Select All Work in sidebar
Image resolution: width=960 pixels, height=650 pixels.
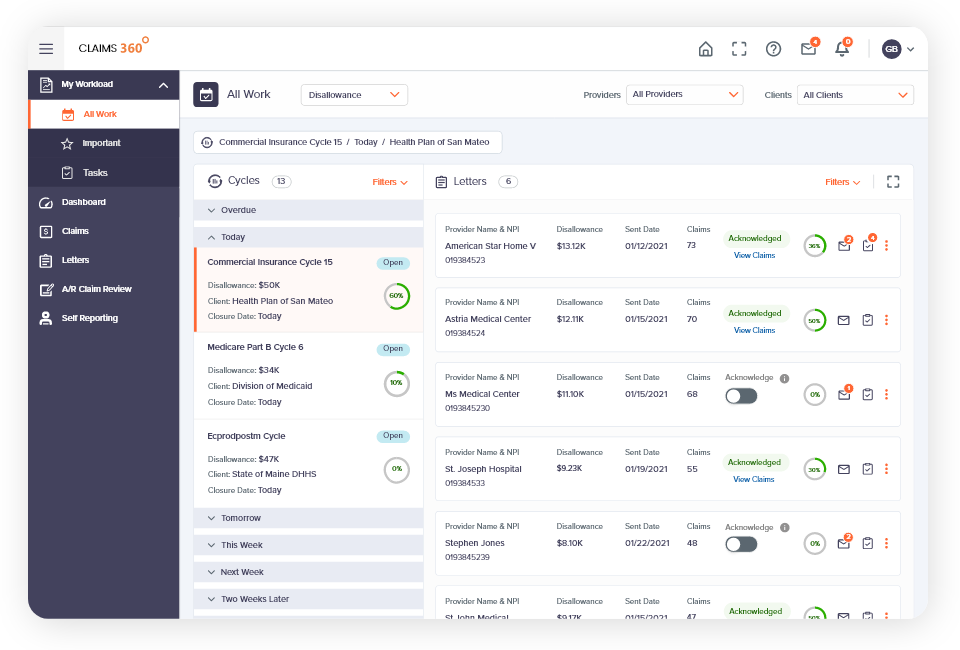(x=105, y=114)
